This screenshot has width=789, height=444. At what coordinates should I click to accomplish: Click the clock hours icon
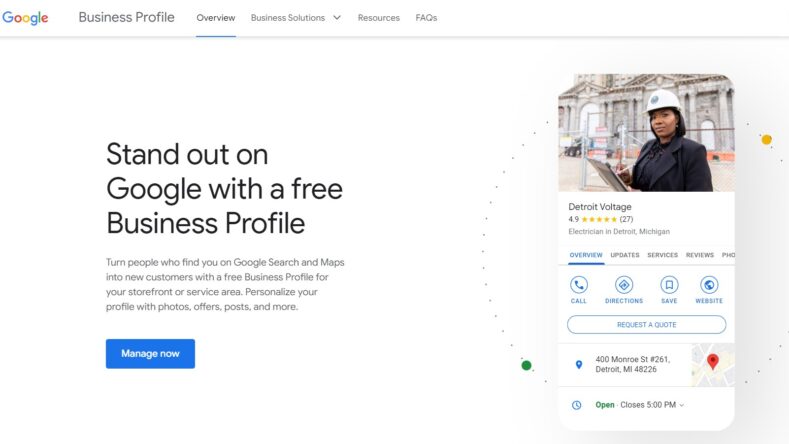click(x=576, y=405)
